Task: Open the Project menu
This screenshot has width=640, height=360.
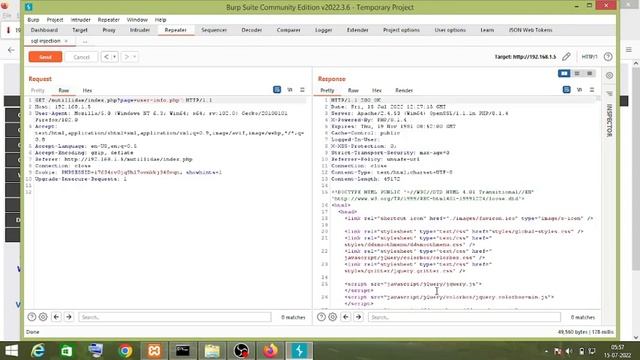Action: pyautogui.click(x=55, y=20)
